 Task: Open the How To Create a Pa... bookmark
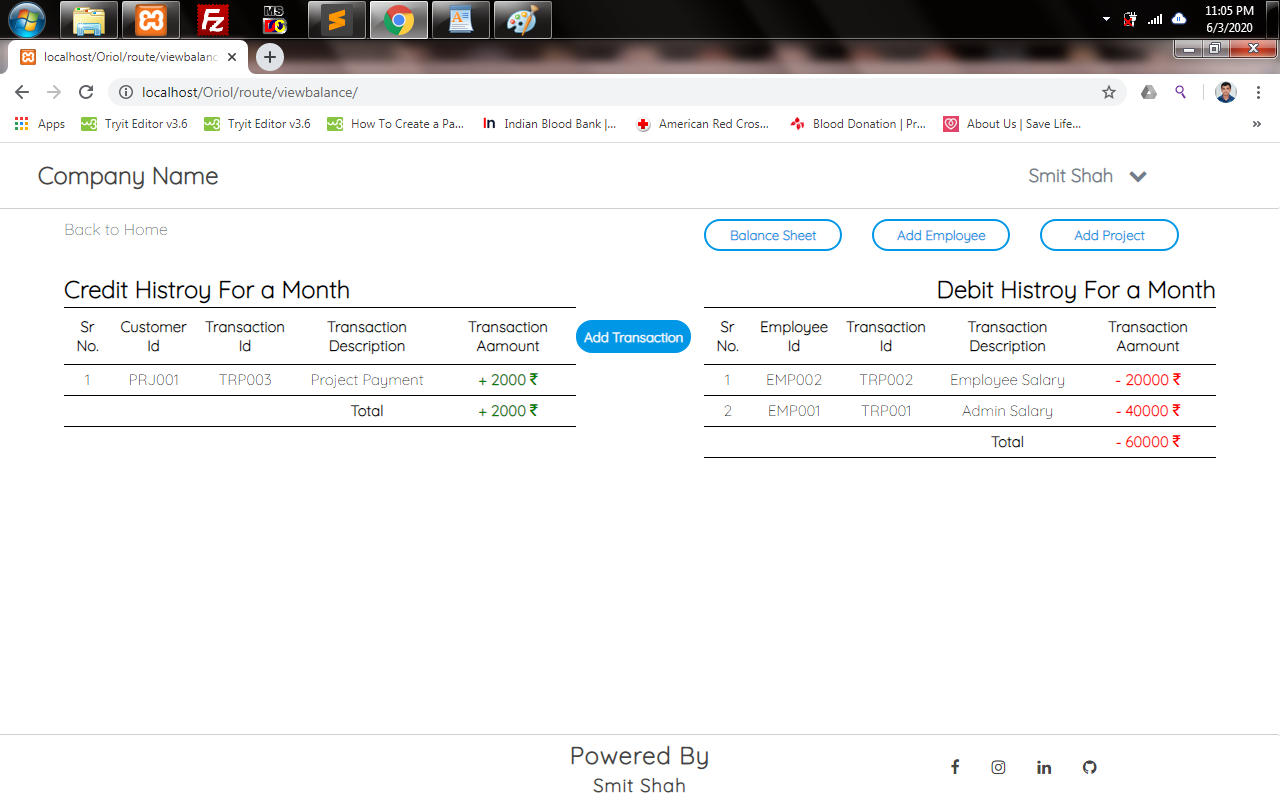coord(396,124)
